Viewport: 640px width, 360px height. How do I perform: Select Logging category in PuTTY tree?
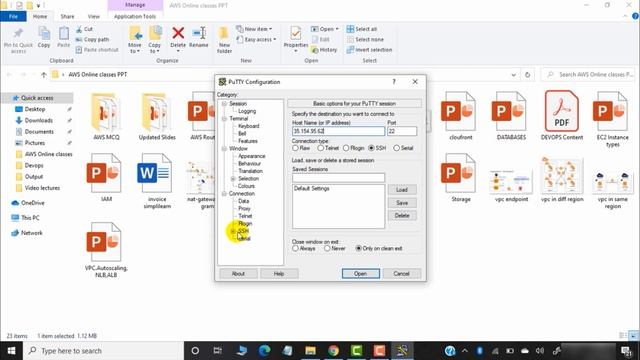247,111
